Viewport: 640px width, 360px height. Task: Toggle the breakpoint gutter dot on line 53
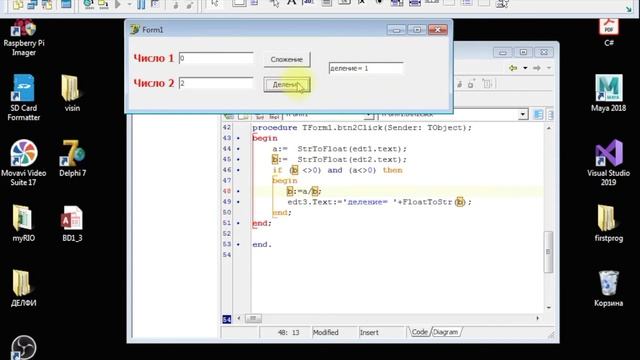point(238,244)
